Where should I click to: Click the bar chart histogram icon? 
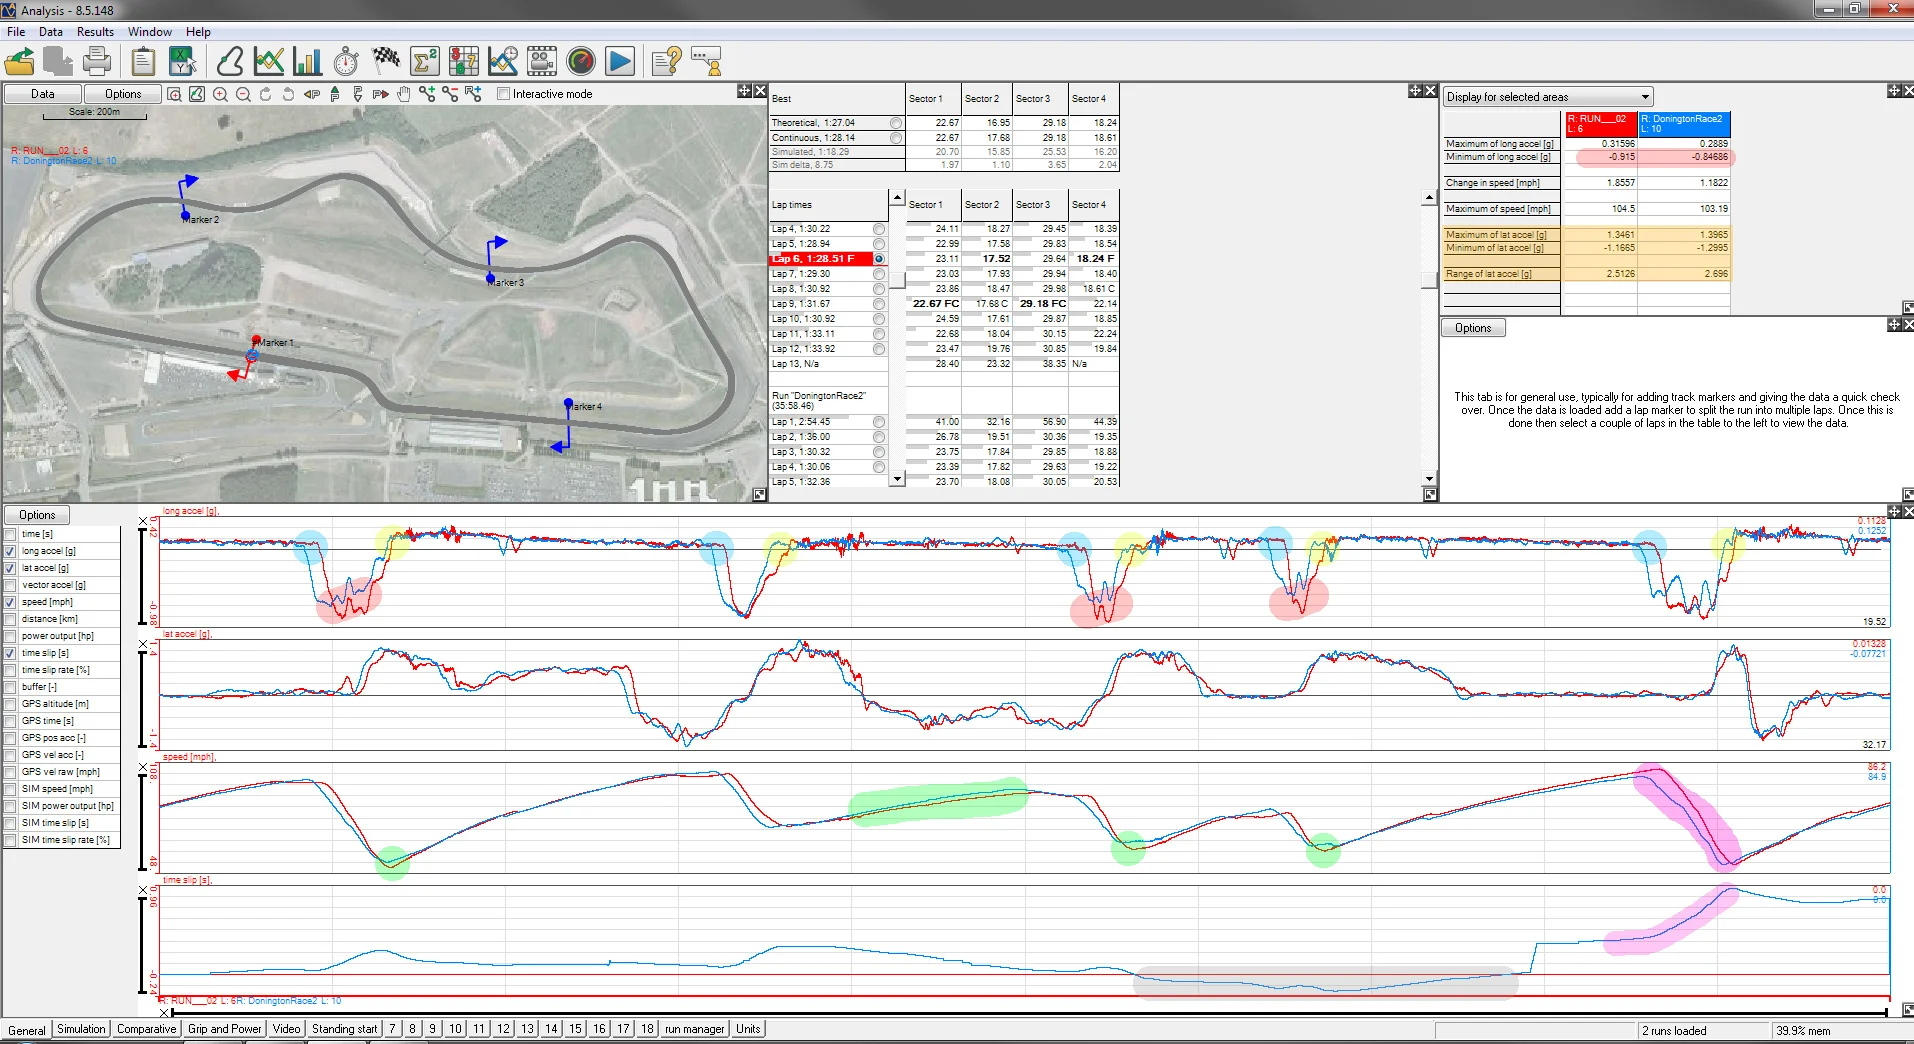pos(307,61)
